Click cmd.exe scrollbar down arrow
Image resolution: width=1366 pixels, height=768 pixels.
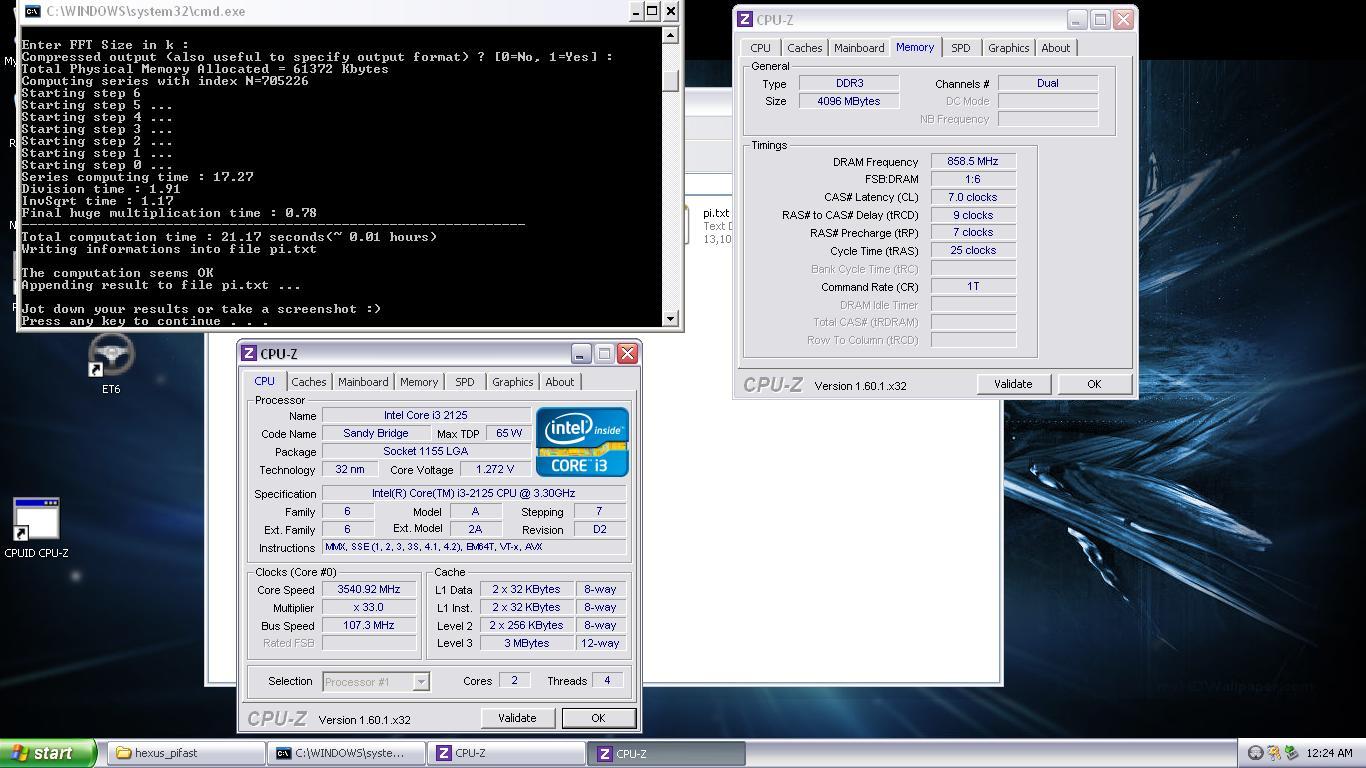[671, 319]
